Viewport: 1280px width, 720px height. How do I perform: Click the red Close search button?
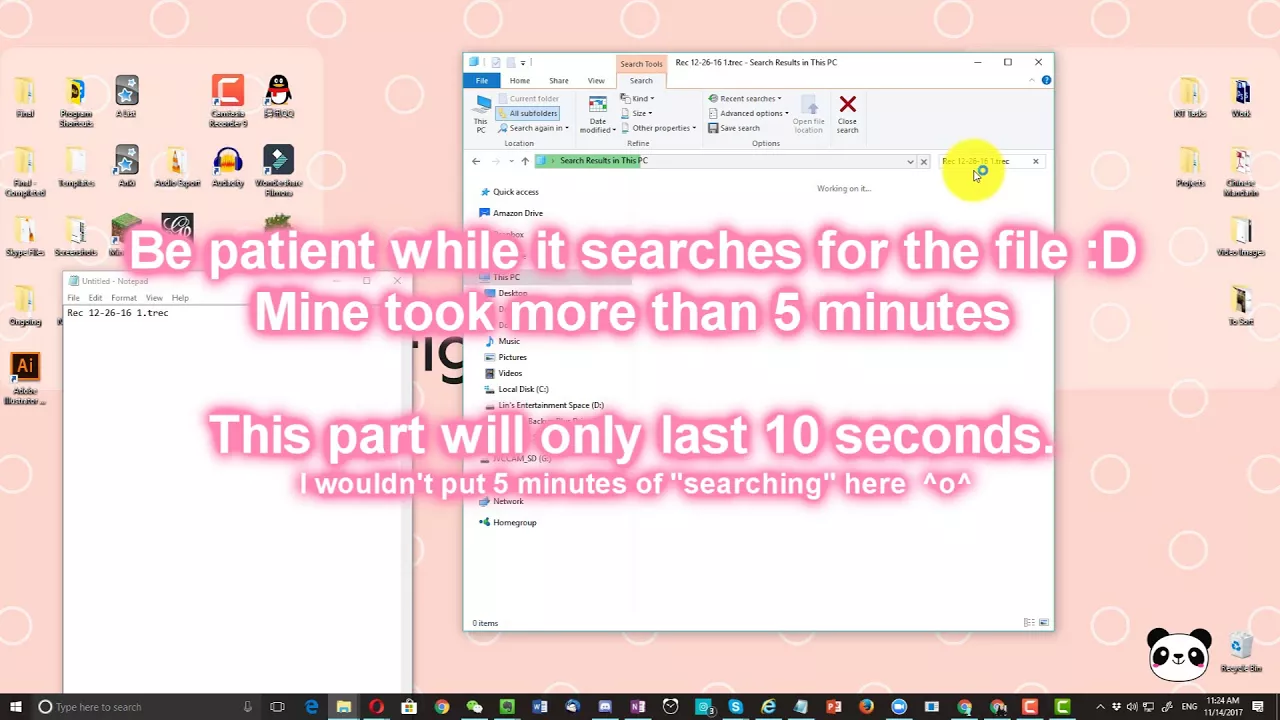coord(847,115)
